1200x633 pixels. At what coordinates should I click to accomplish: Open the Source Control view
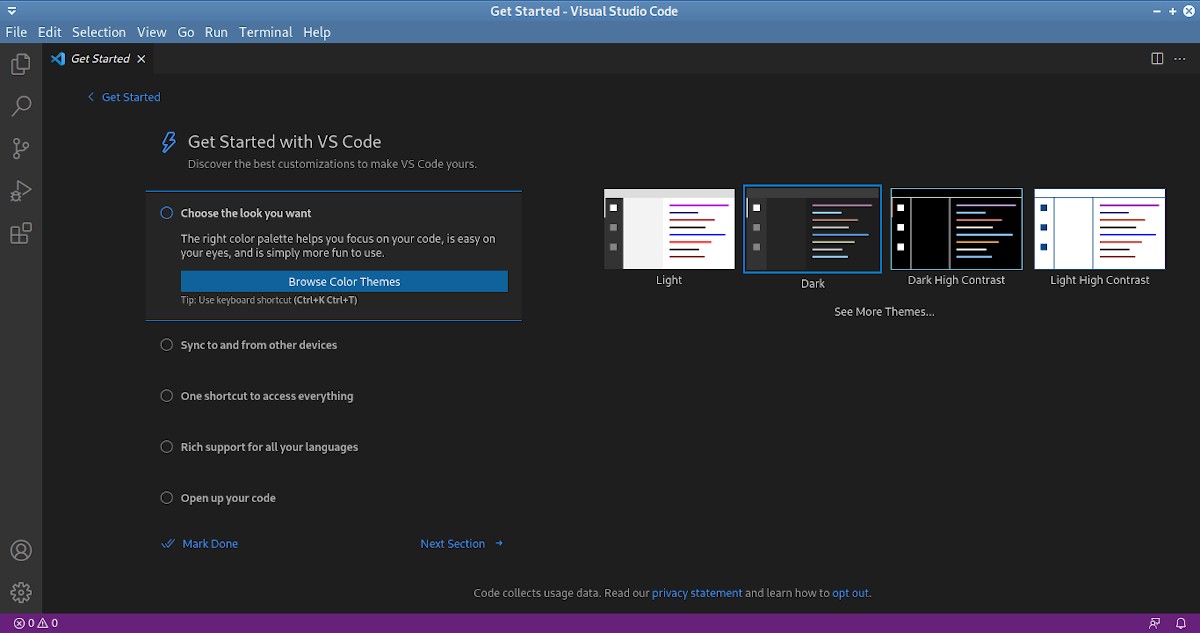[20, 149]
